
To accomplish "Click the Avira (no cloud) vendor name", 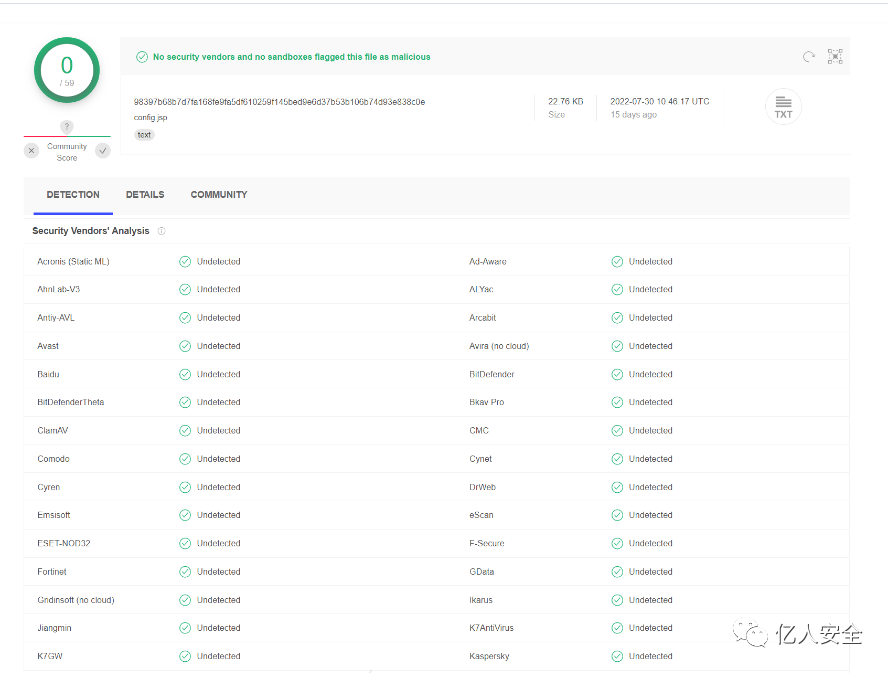I will pyautogui.click(x=499, y=346).
